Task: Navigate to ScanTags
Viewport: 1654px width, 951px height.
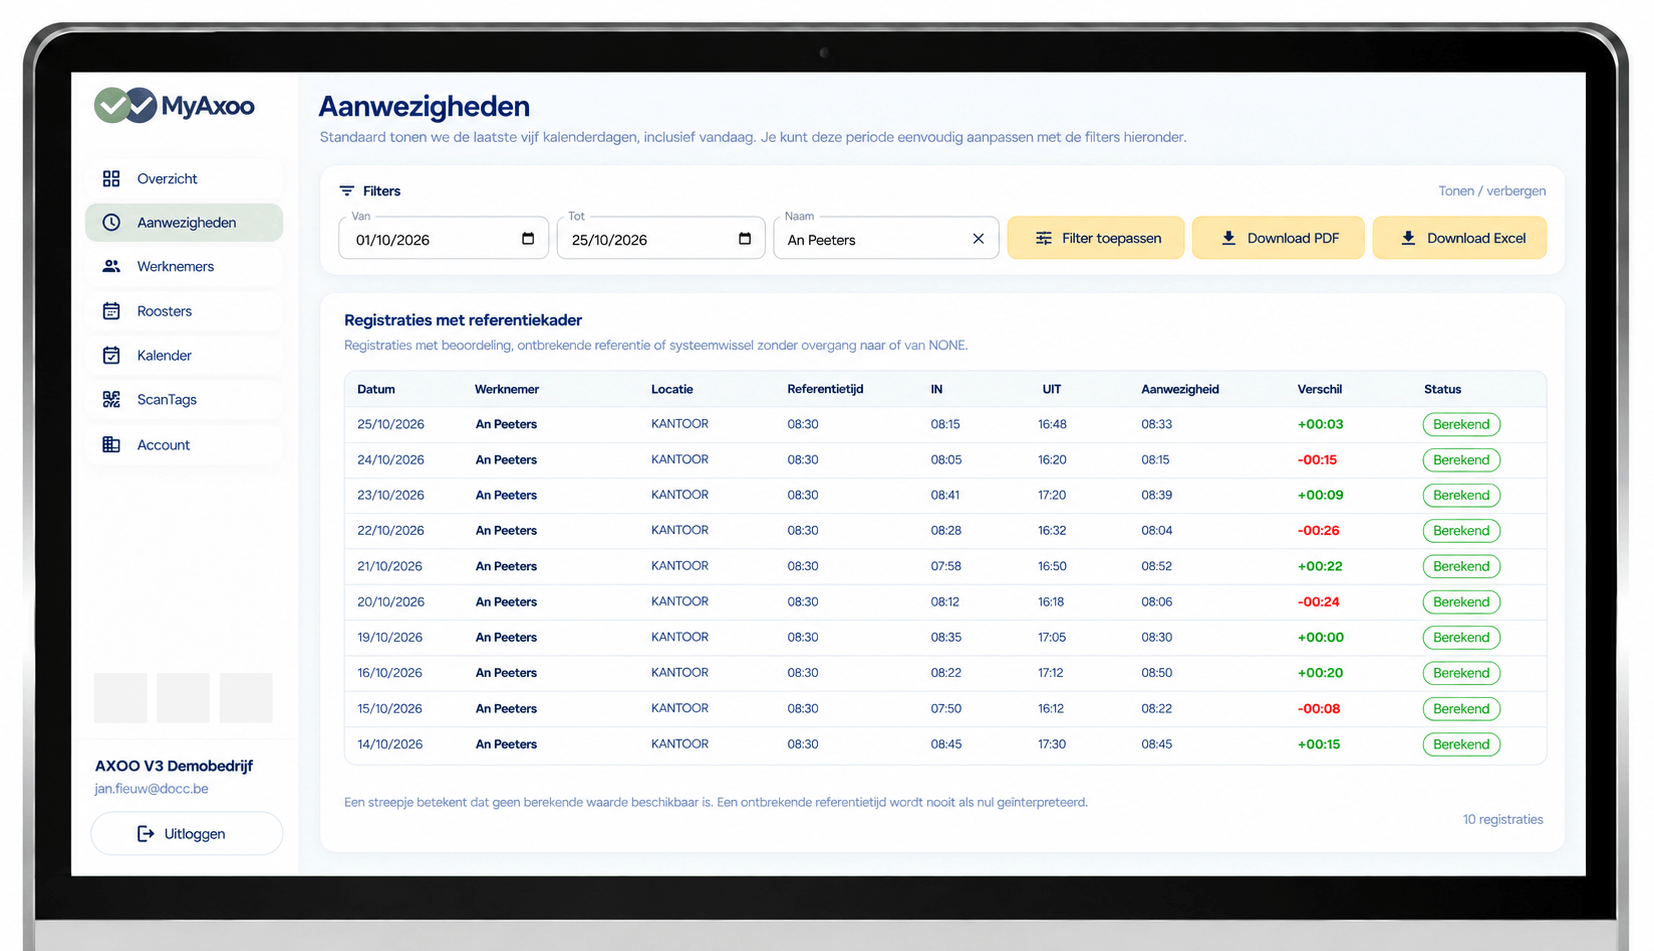Action: [x=184, y=399]
